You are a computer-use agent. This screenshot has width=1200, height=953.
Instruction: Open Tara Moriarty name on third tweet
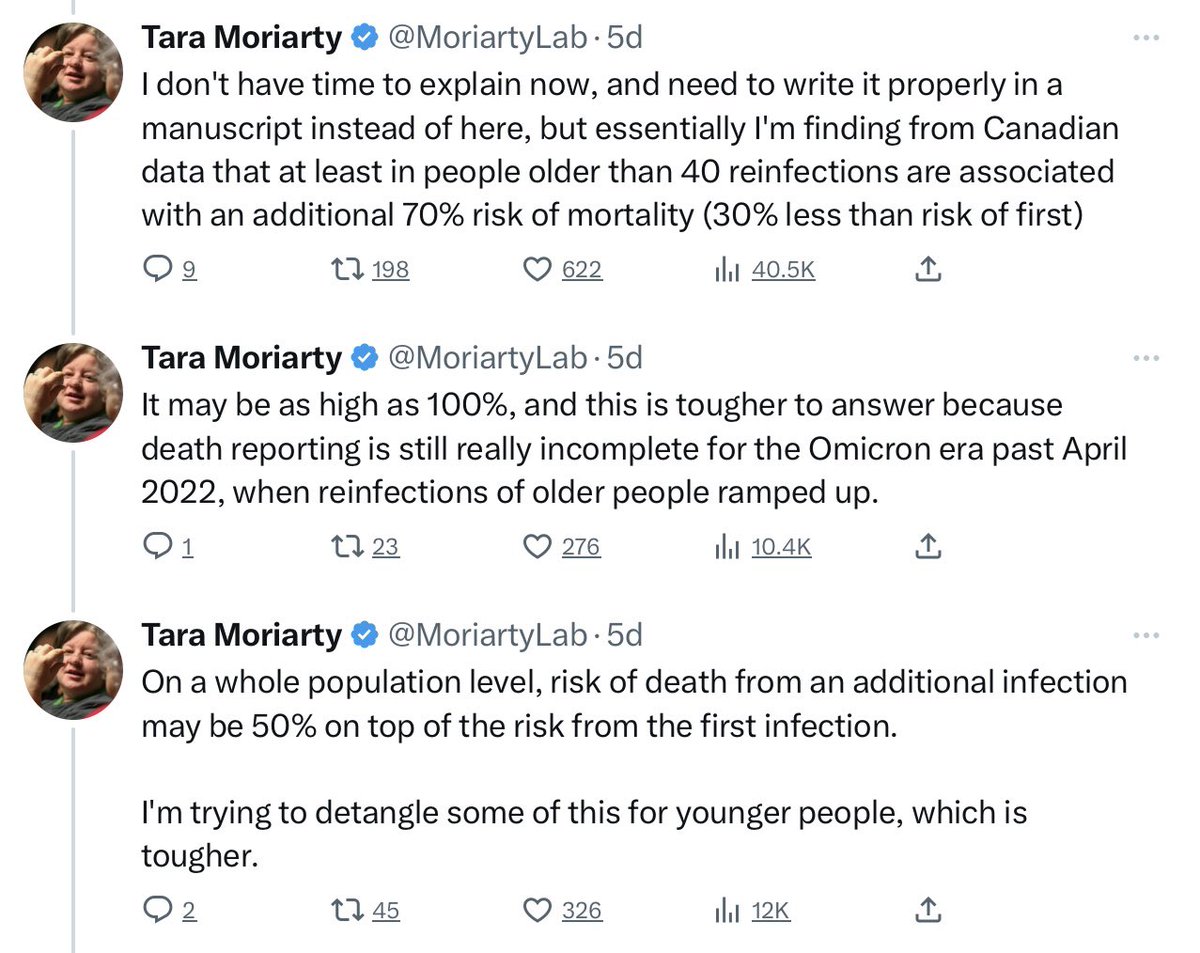(241, 634)
